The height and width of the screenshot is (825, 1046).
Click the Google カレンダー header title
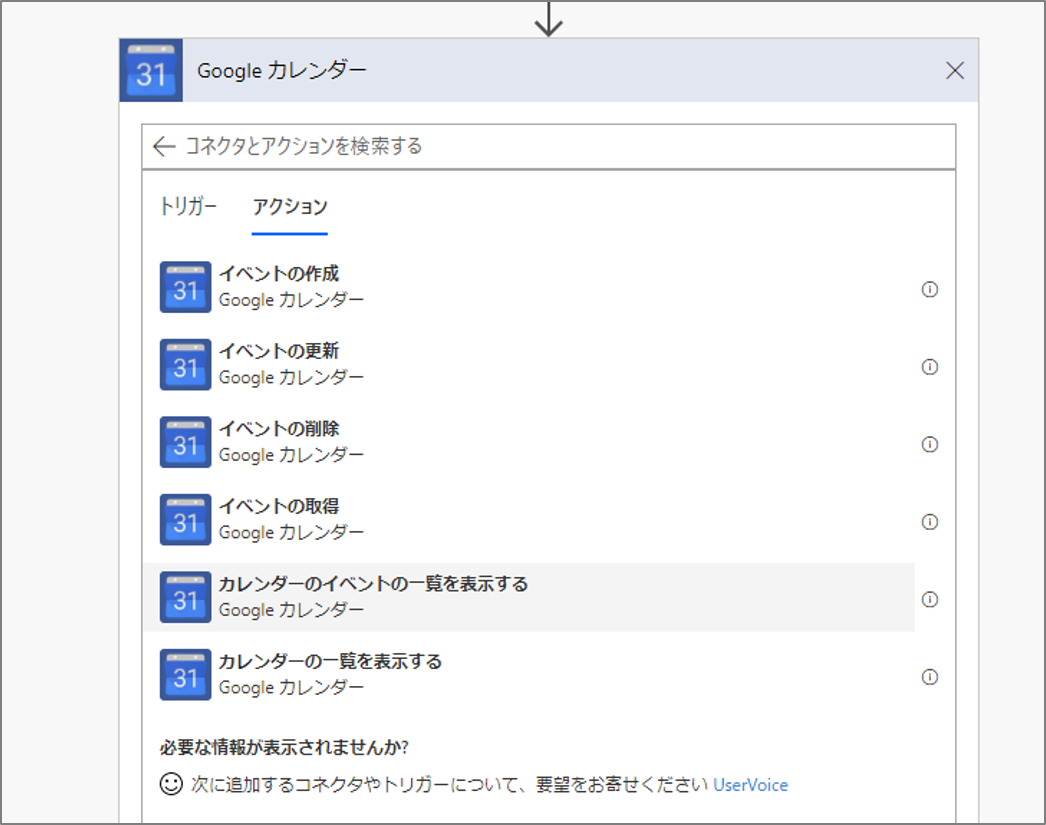click(282, 71)
